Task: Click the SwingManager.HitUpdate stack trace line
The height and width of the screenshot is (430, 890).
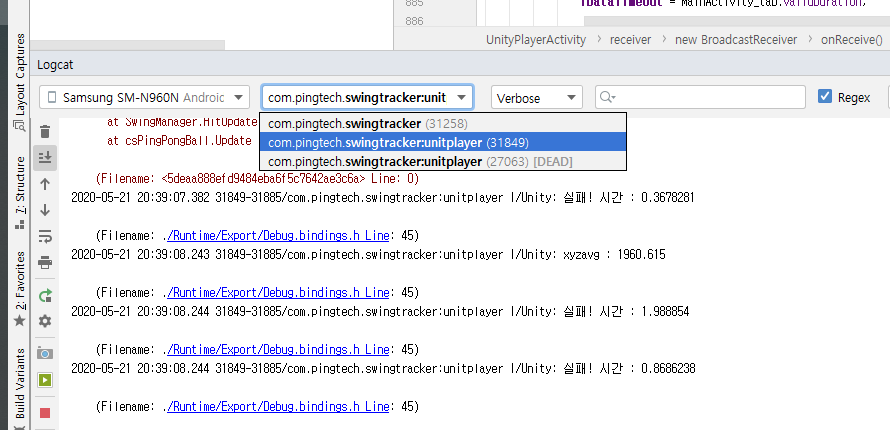Action: coord(182,121)
